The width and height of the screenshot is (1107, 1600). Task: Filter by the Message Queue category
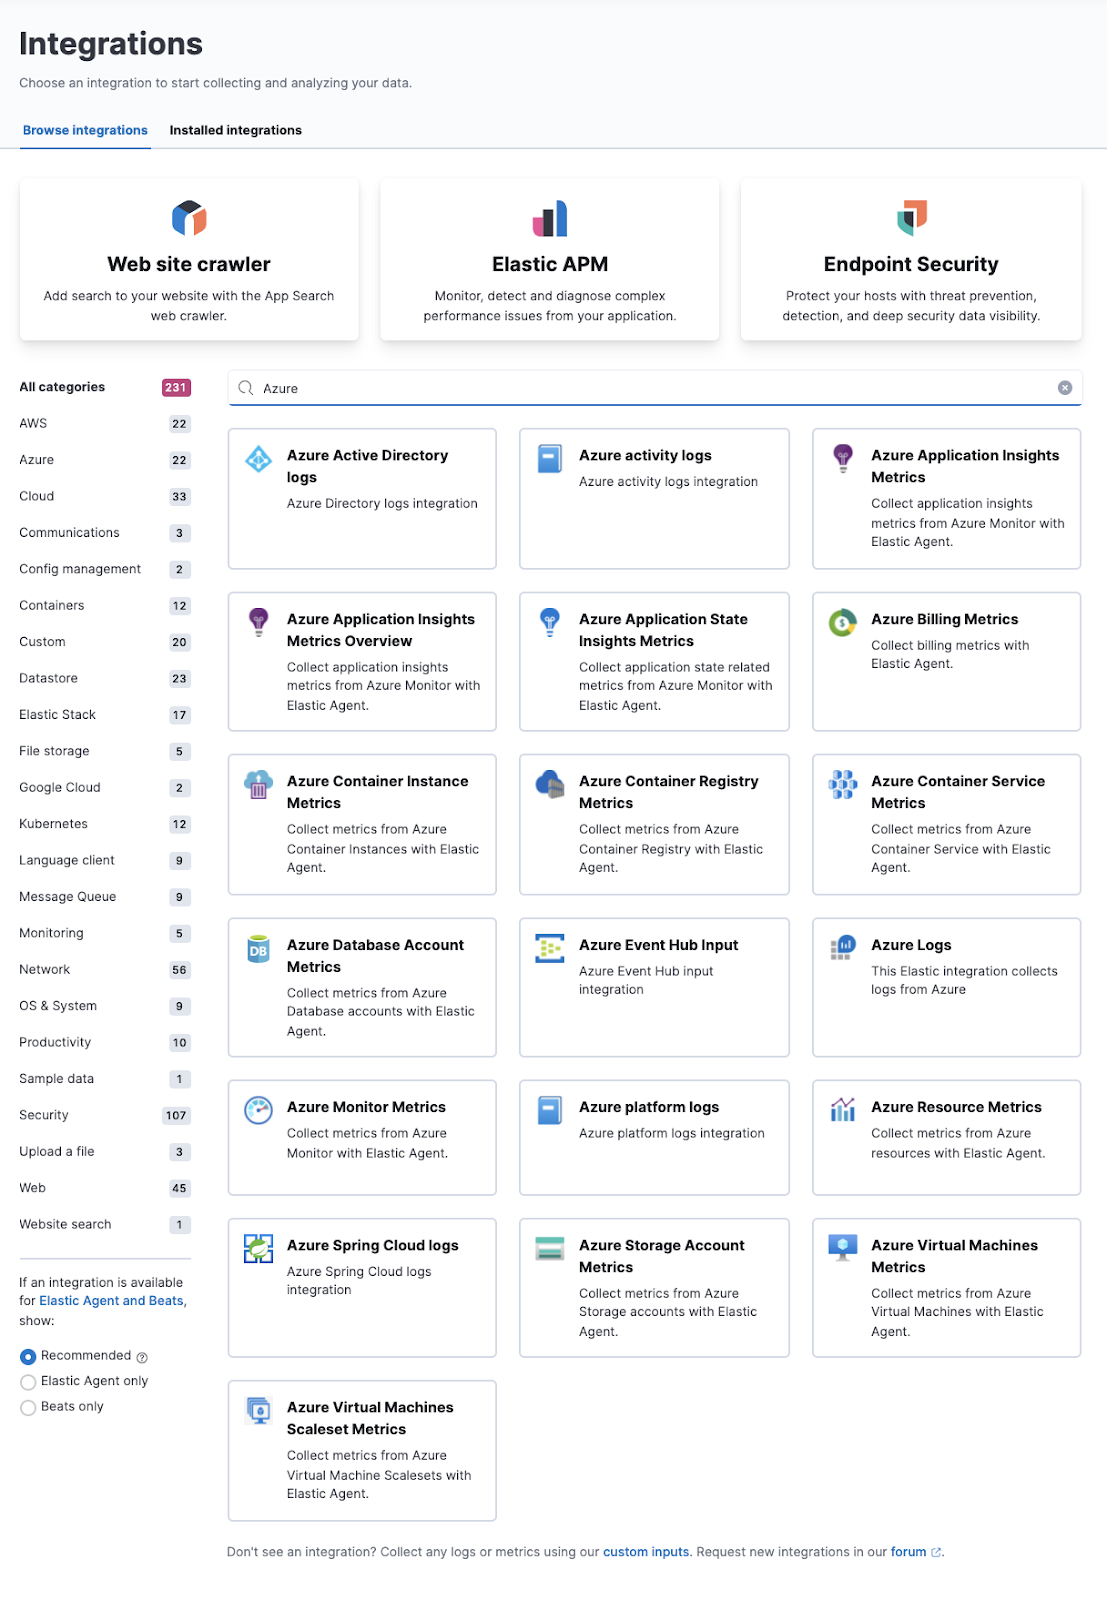(x=105, y=897)
